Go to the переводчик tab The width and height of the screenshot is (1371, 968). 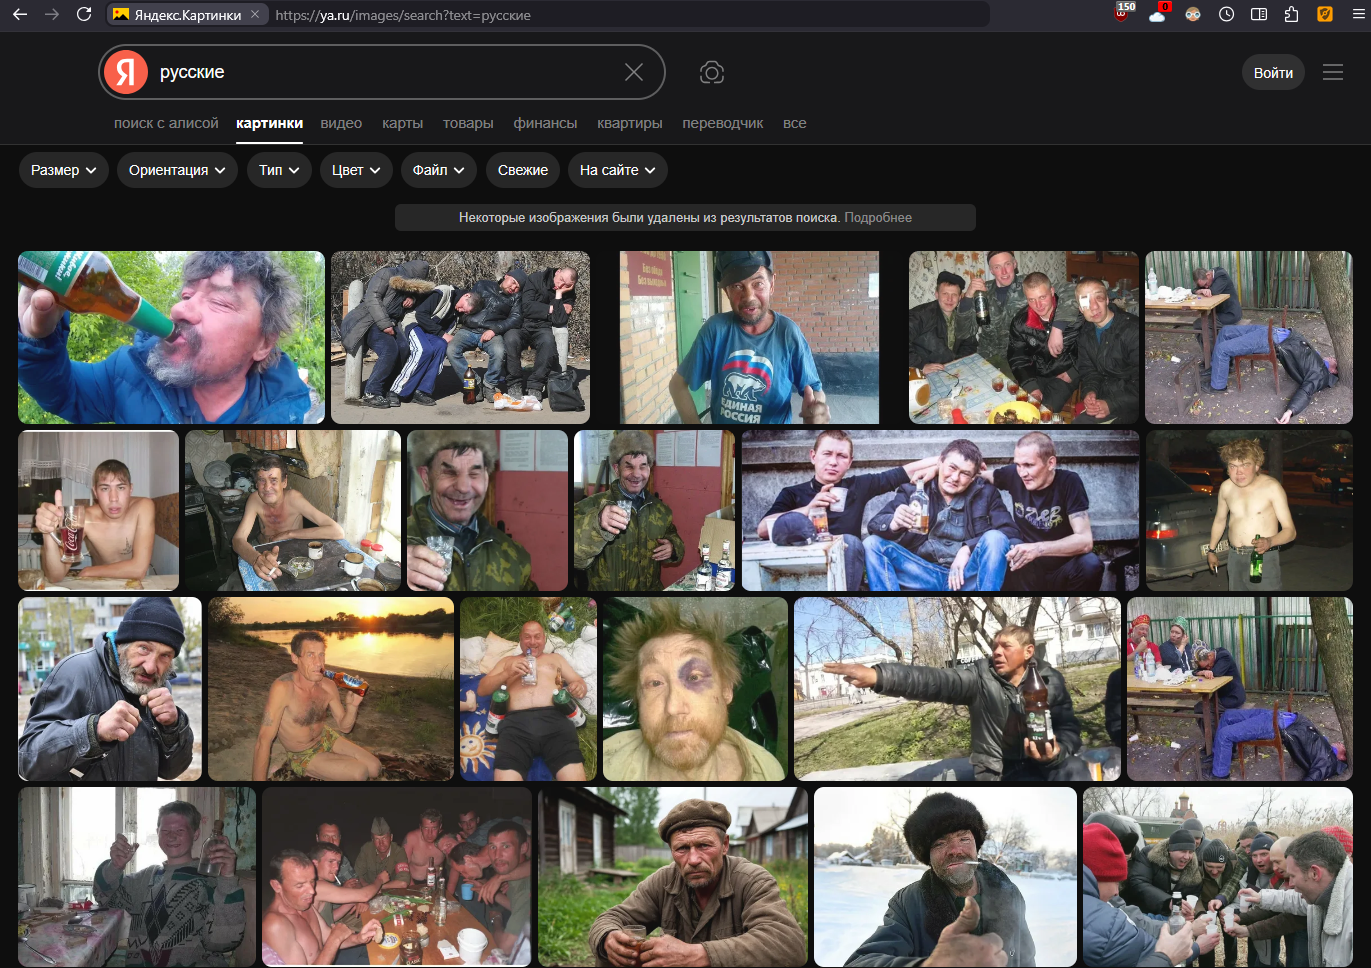[722, 123]
